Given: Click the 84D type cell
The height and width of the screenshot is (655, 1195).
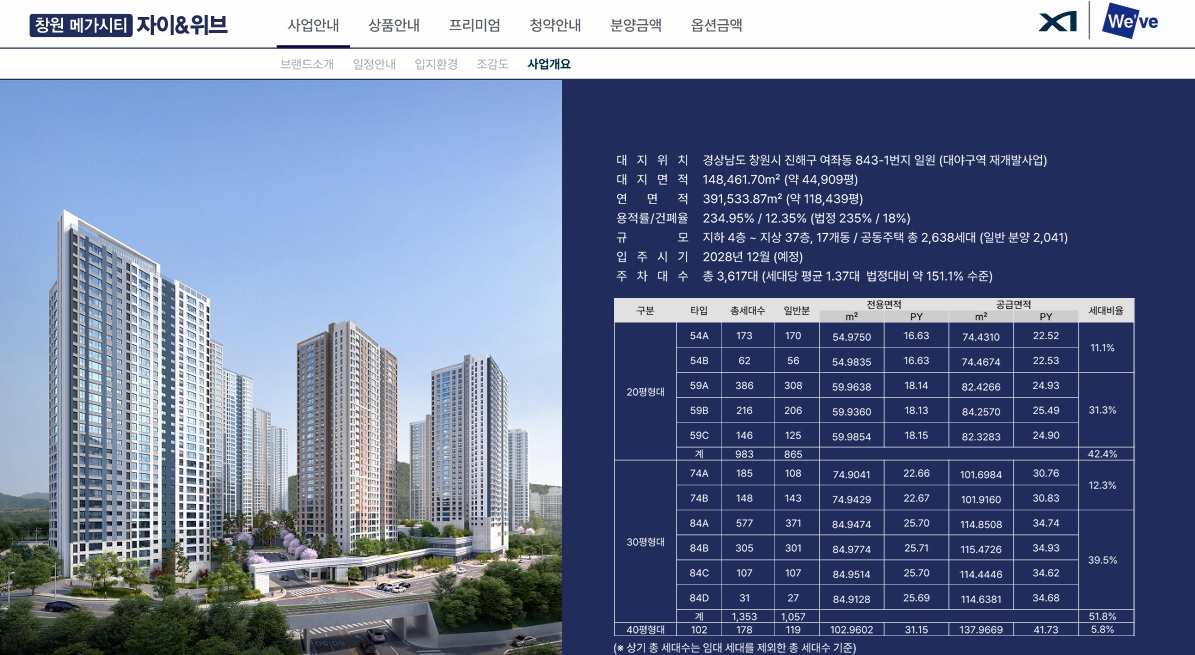Looking at the screenshot, I should (699, 598).
